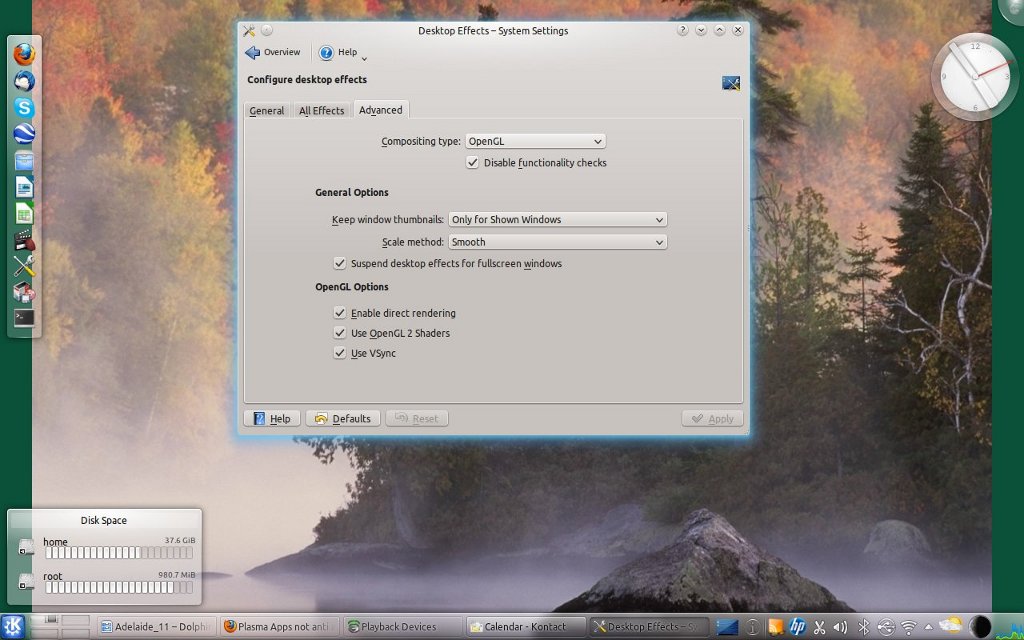Open the Scale method combo box
Image resolution: width=1024 pixels, height=640 pixels.
pos(557,242)
